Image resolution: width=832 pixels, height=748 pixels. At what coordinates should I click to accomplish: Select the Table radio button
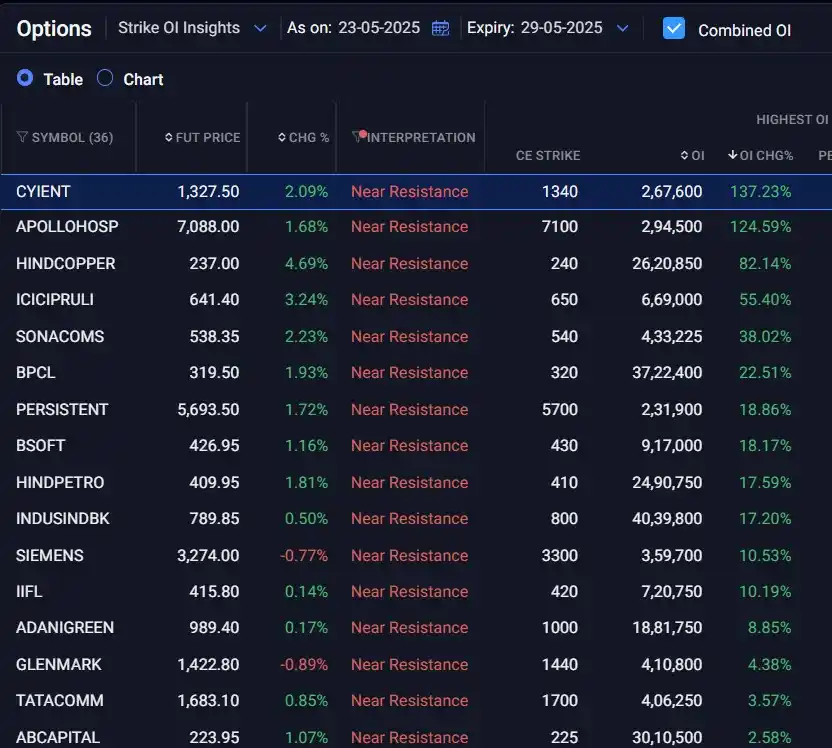tap(25, 78)
